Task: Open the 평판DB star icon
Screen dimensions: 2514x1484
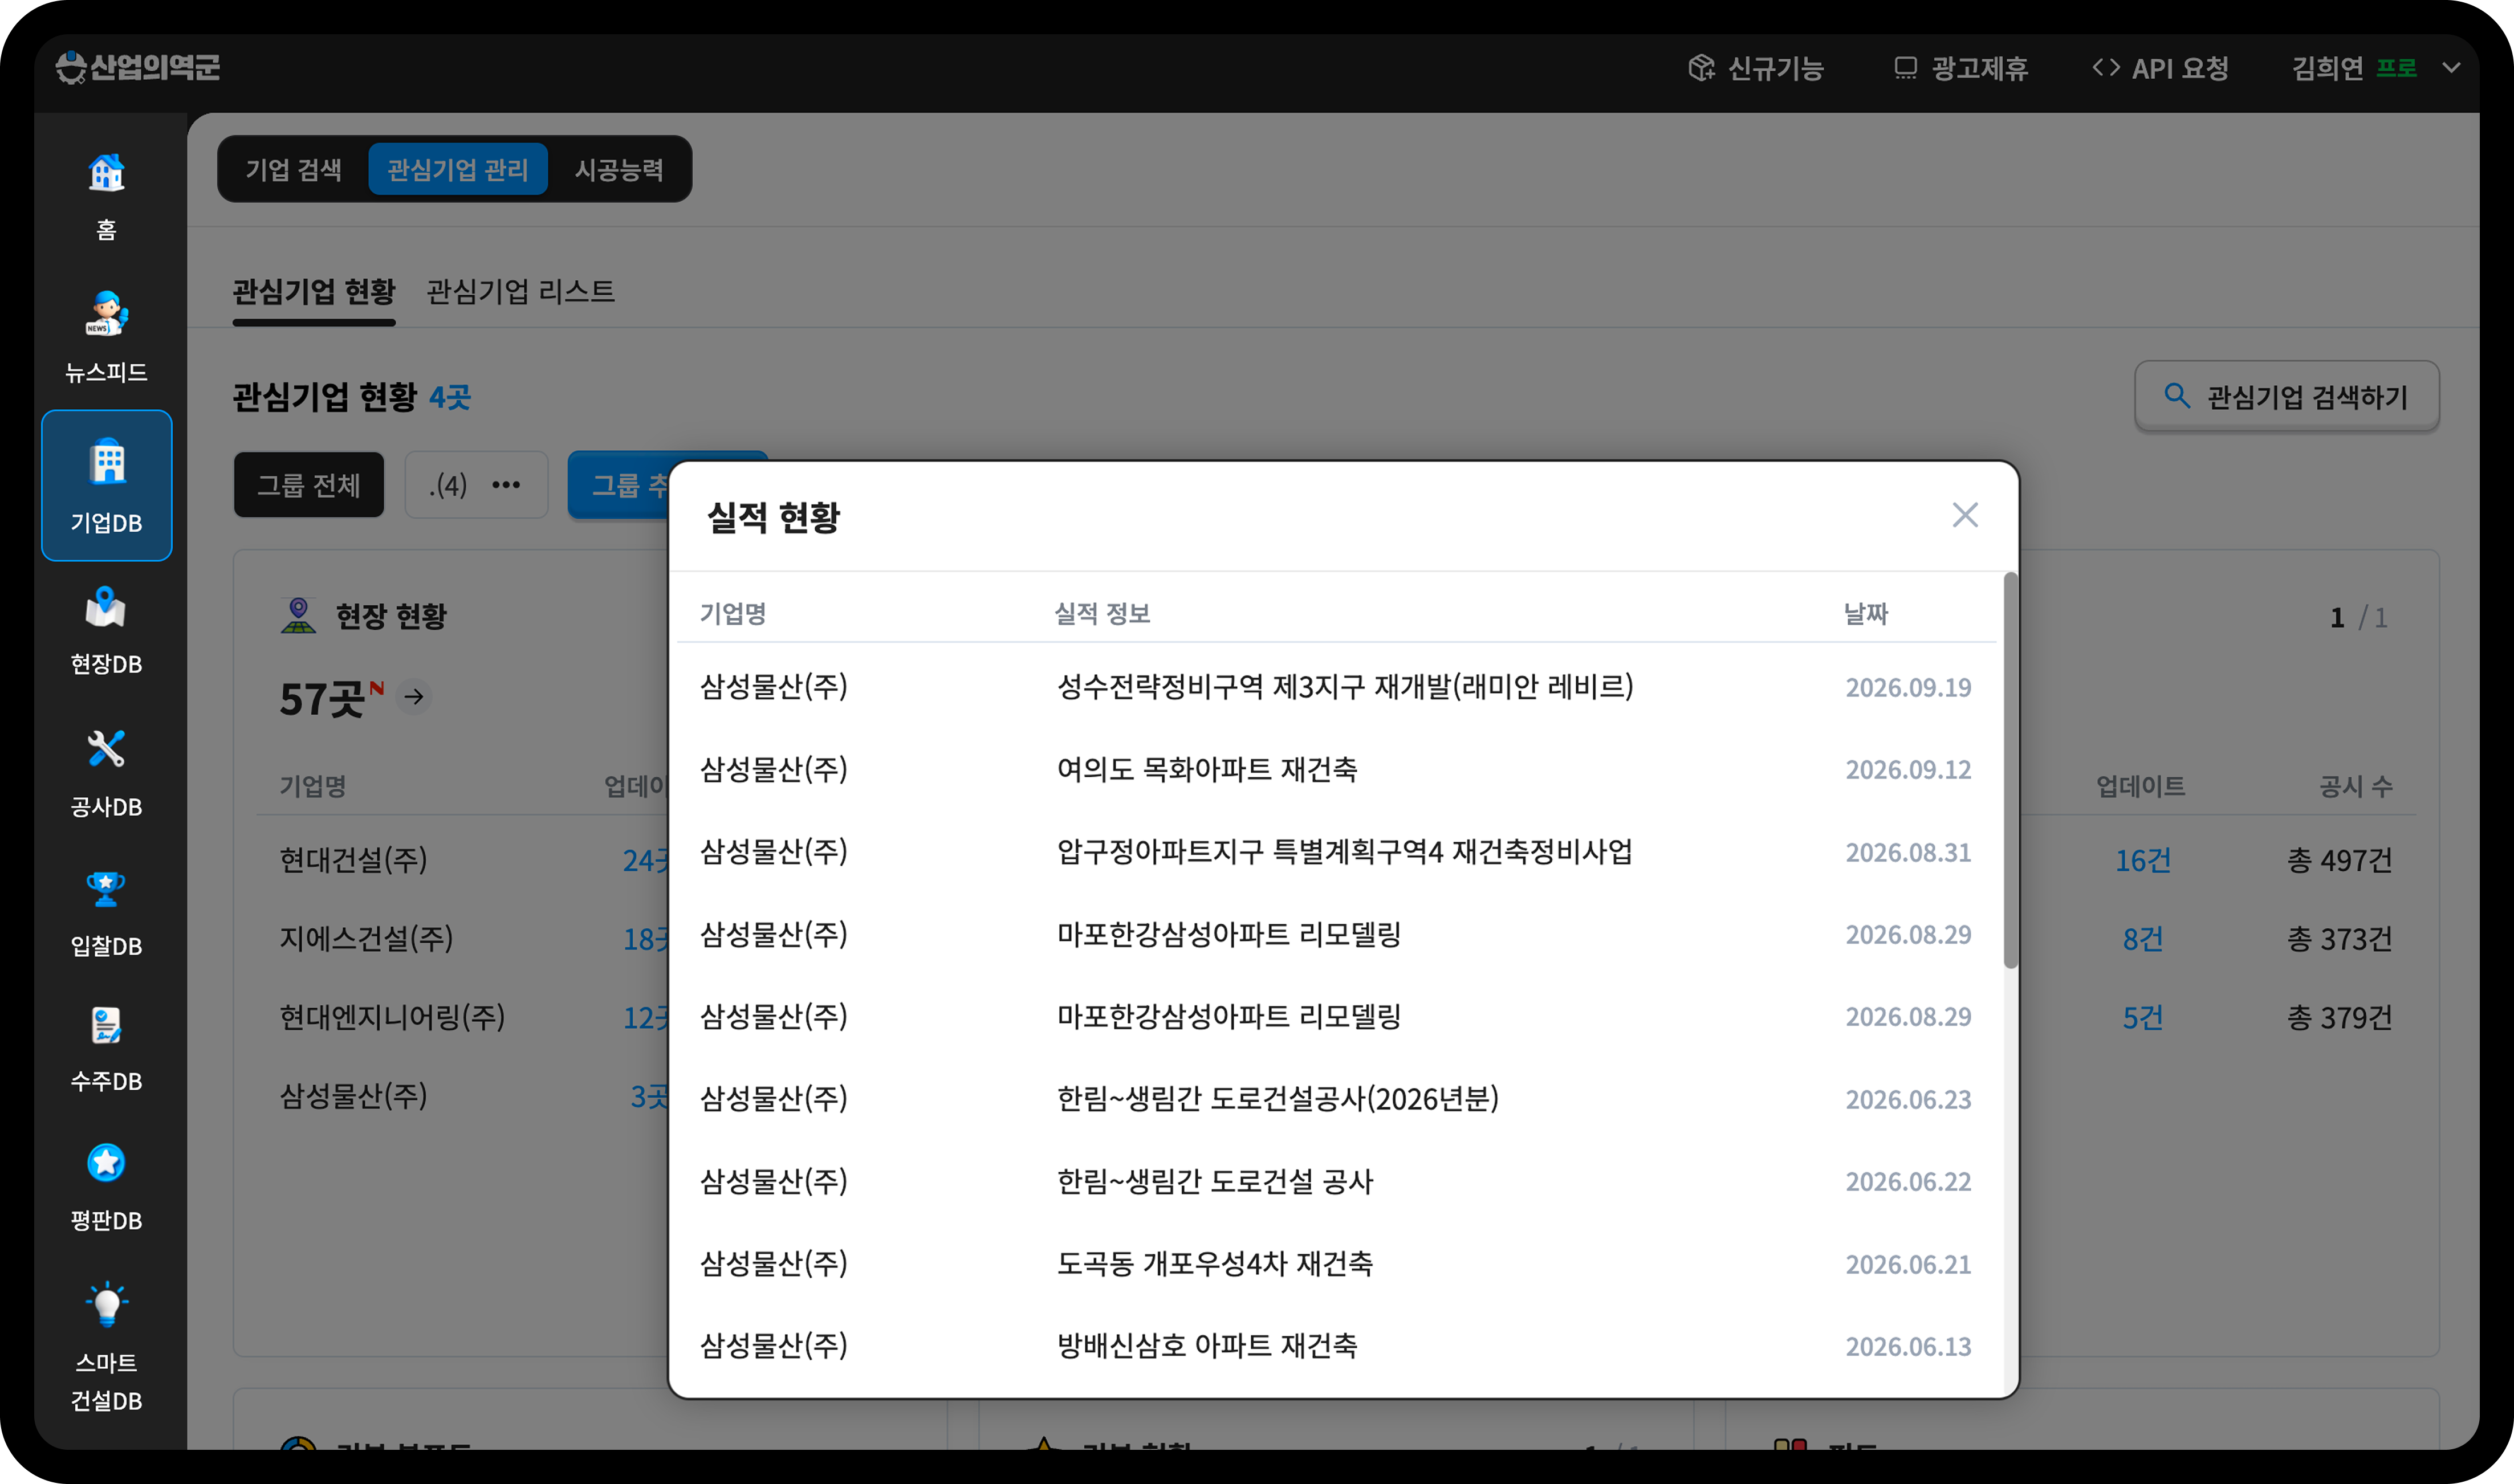Action: (106, 1164)
